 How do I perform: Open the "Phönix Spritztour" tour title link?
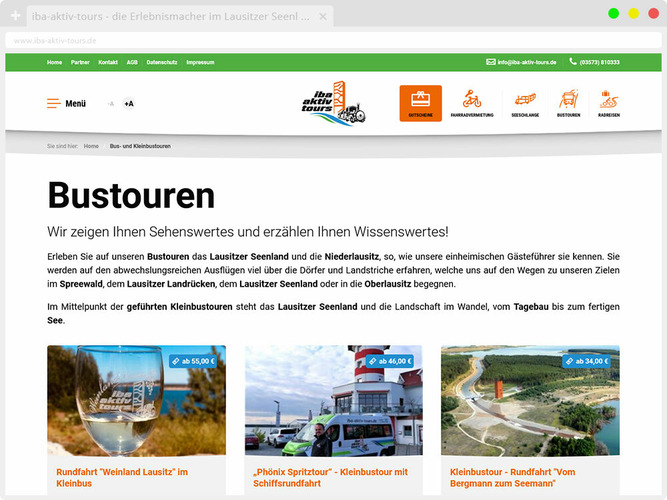(x=330, y=477)
